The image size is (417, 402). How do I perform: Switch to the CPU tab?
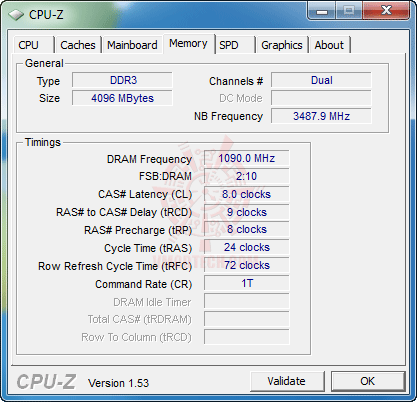point(33,45)
